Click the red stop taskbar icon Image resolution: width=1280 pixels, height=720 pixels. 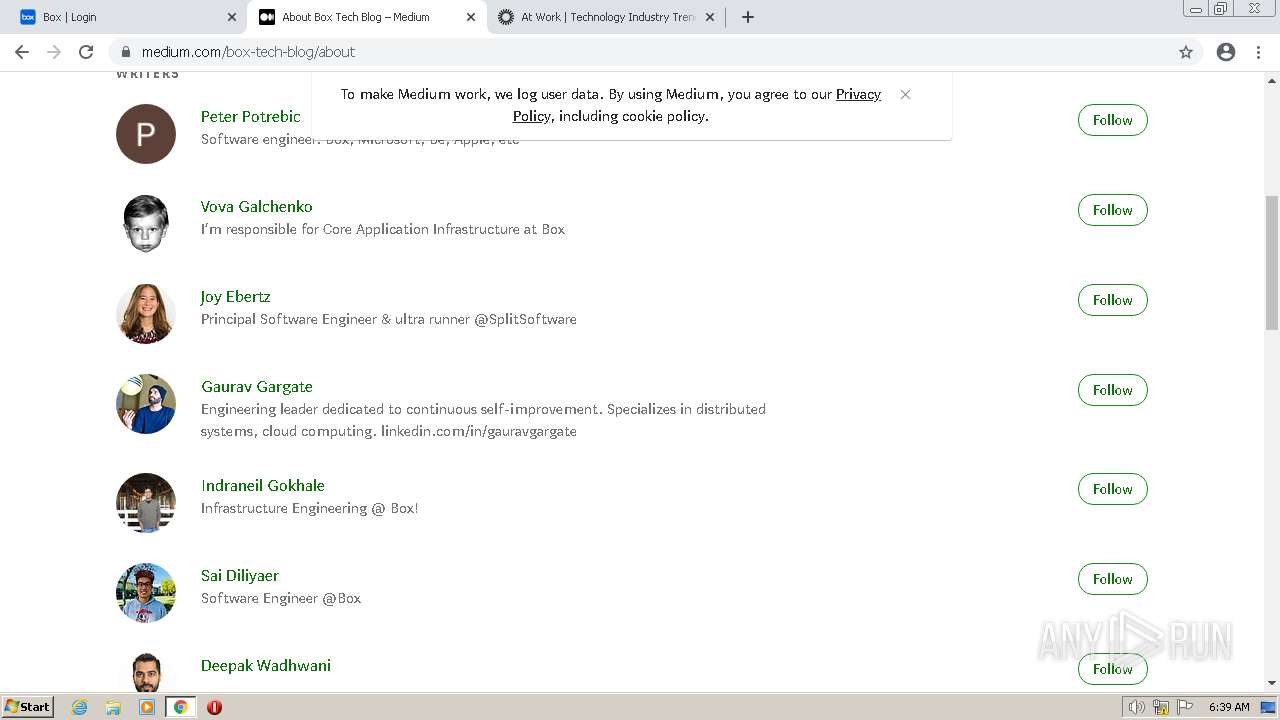pos(214,707)
